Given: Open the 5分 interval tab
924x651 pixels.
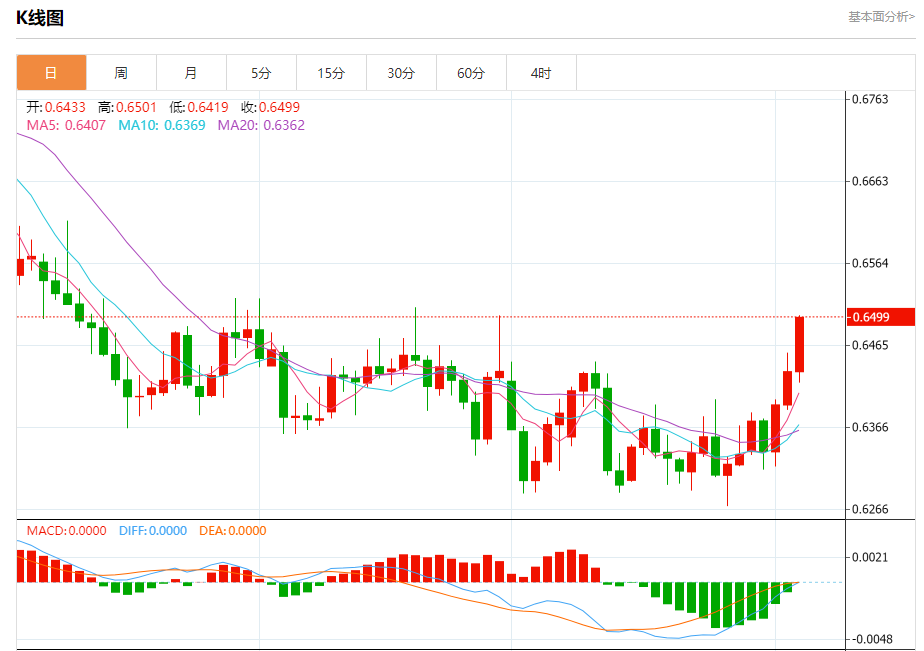Looking at the screenshot, I should [261, 73].
